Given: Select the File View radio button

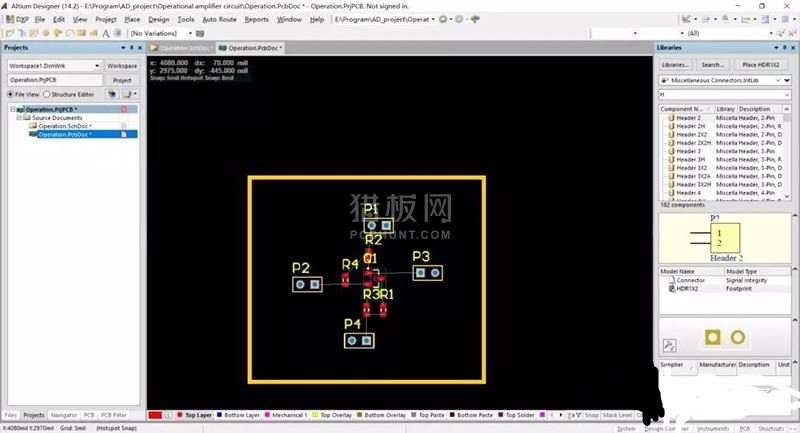Looking at the screenshot, I should 12,94.
